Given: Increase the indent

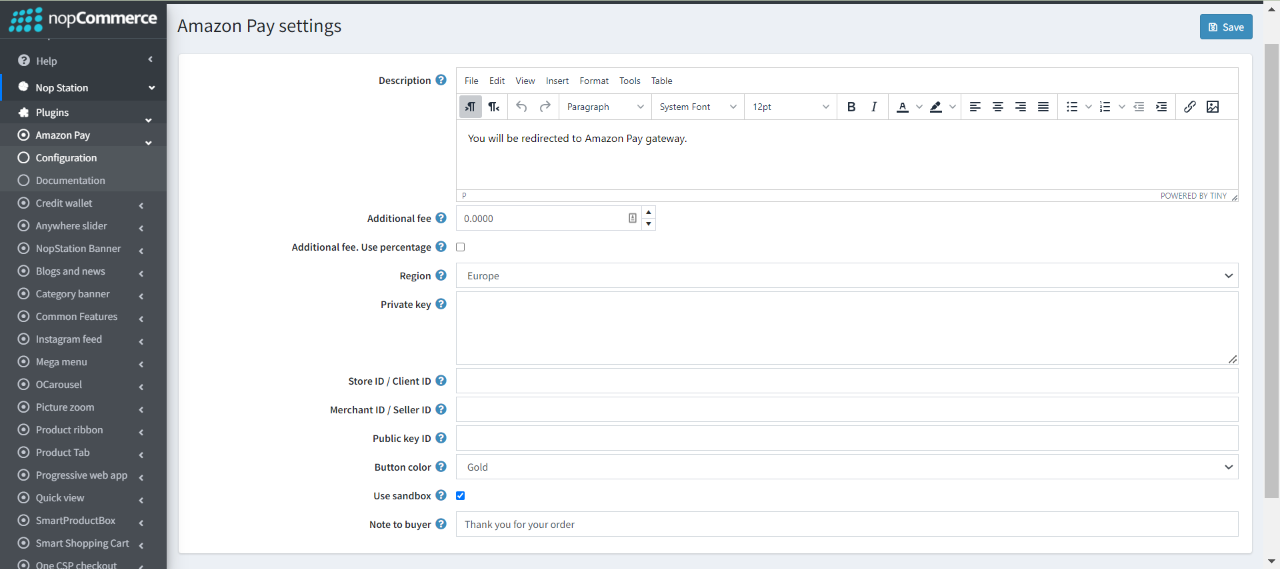Looking at the screenshot, I should (1161, 107).
